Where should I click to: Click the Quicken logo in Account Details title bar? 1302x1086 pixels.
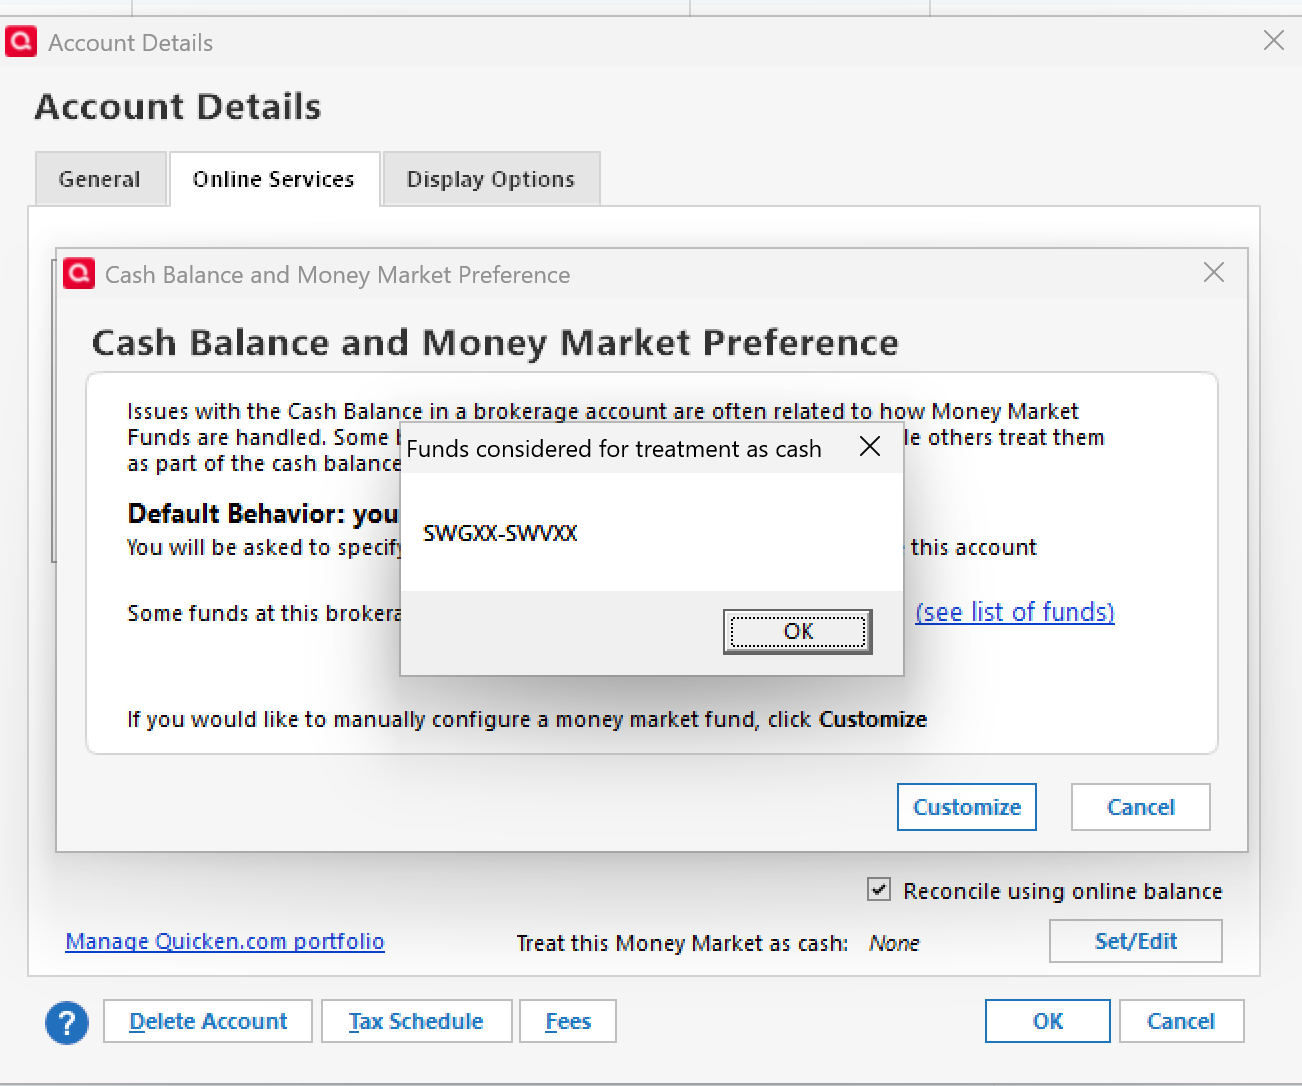point(21,42)
